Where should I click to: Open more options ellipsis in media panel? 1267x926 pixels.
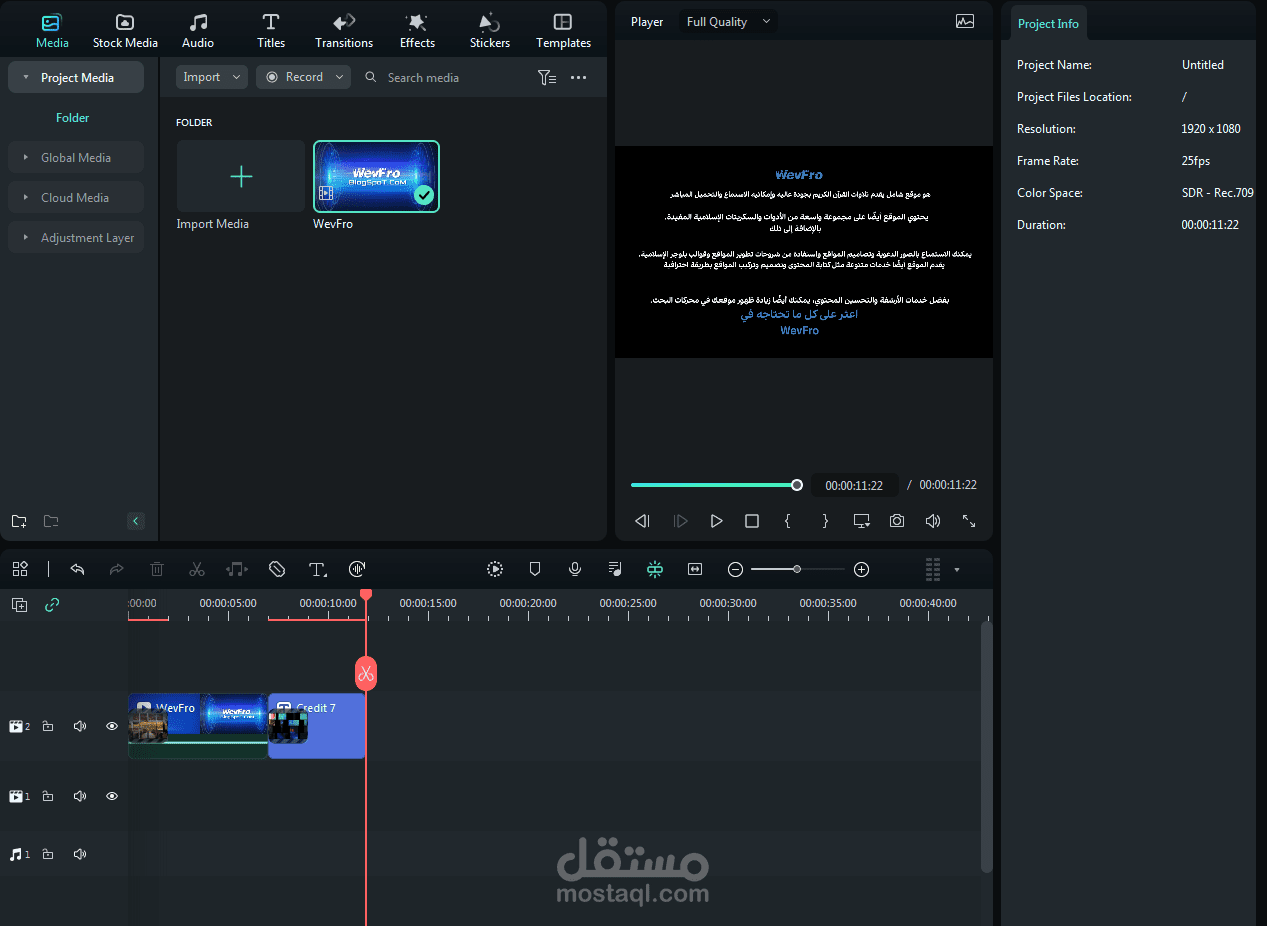579,77
